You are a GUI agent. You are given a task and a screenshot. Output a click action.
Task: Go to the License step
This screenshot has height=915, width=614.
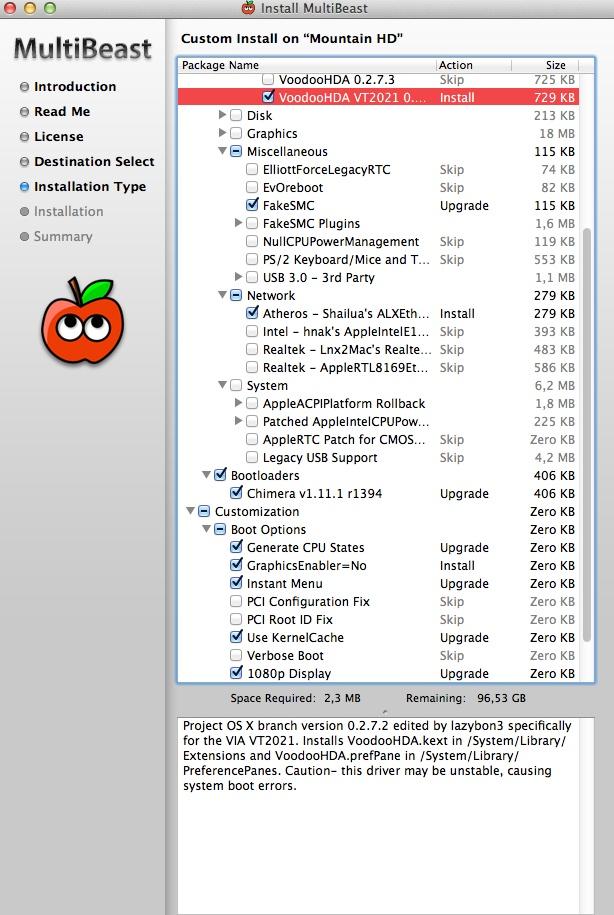point(58,137)
